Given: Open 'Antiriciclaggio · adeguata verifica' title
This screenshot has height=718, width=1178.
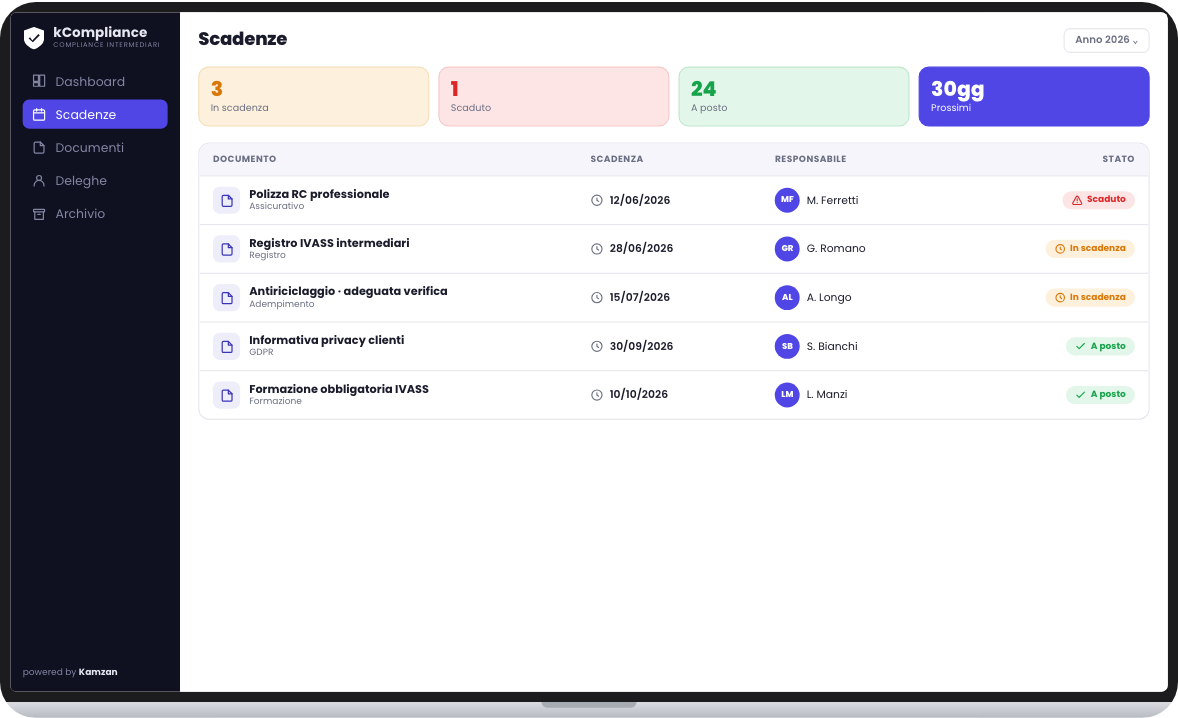Looking at the screenshot, I should [348, 291].
